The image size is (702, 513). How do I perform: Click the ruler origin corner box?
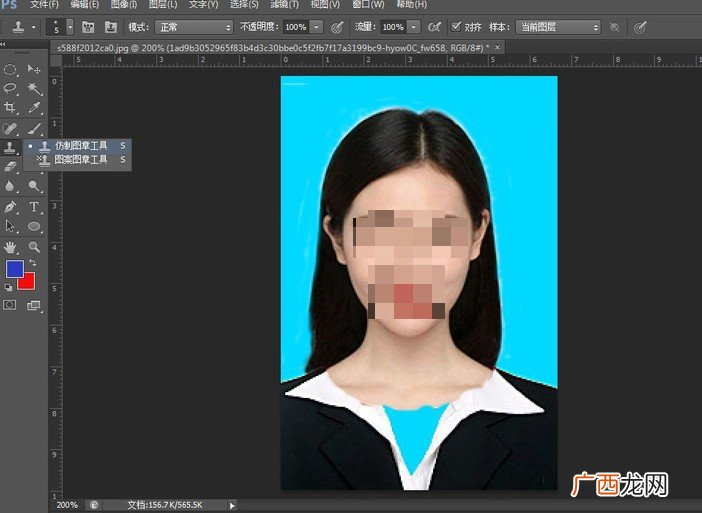56,60
